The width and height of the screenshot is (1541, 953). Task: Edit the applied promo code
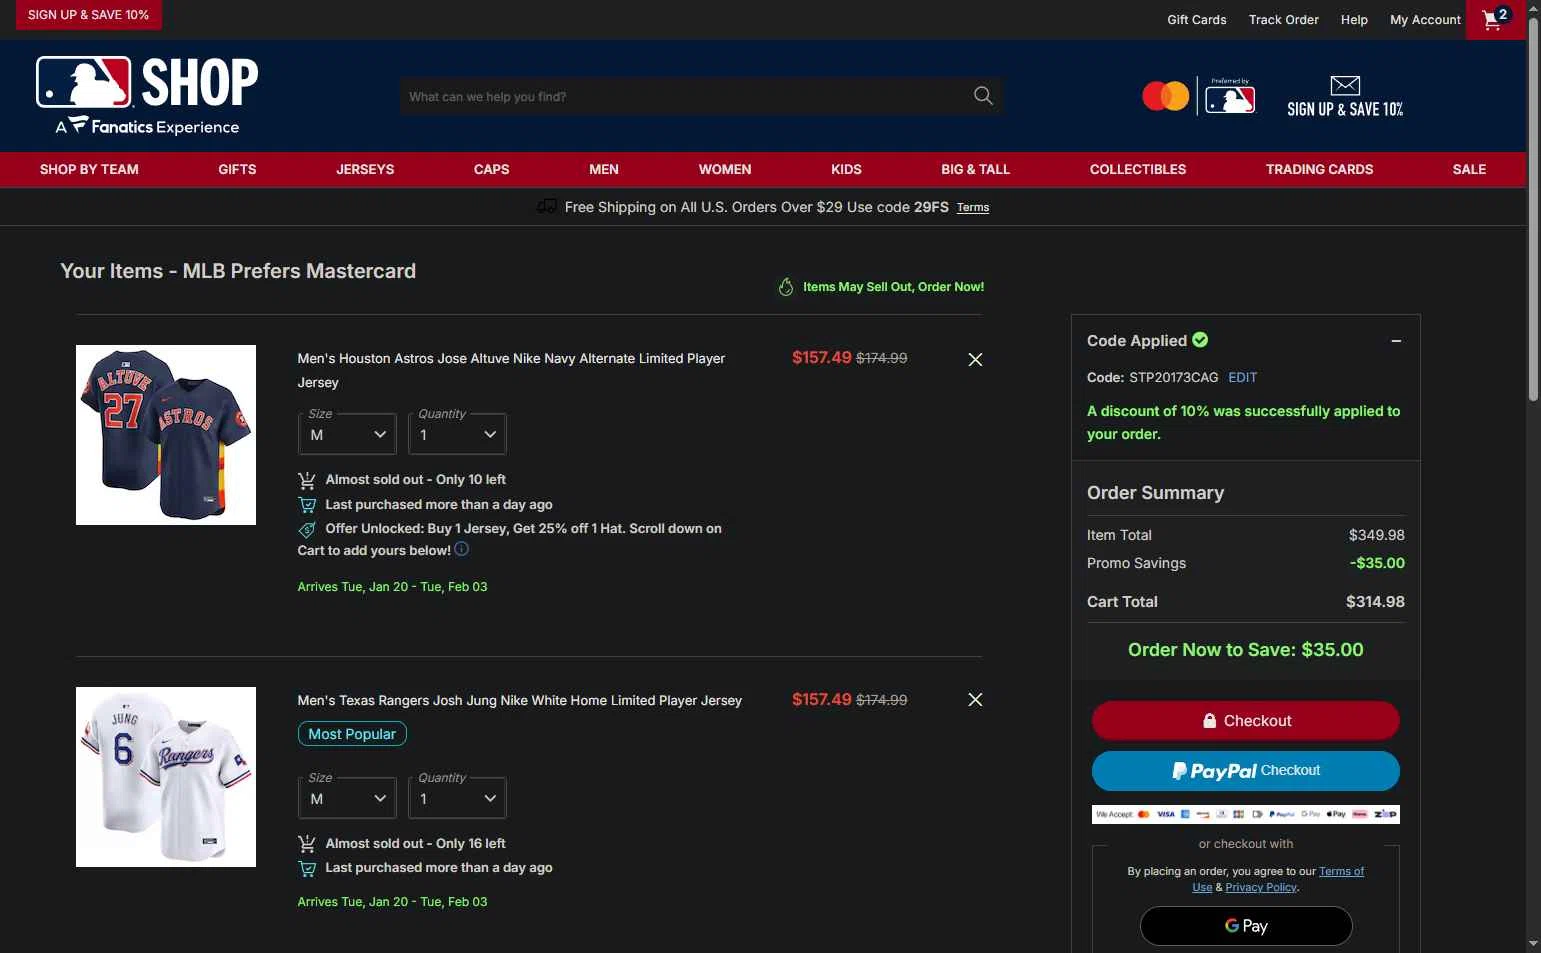[1242, 377]
